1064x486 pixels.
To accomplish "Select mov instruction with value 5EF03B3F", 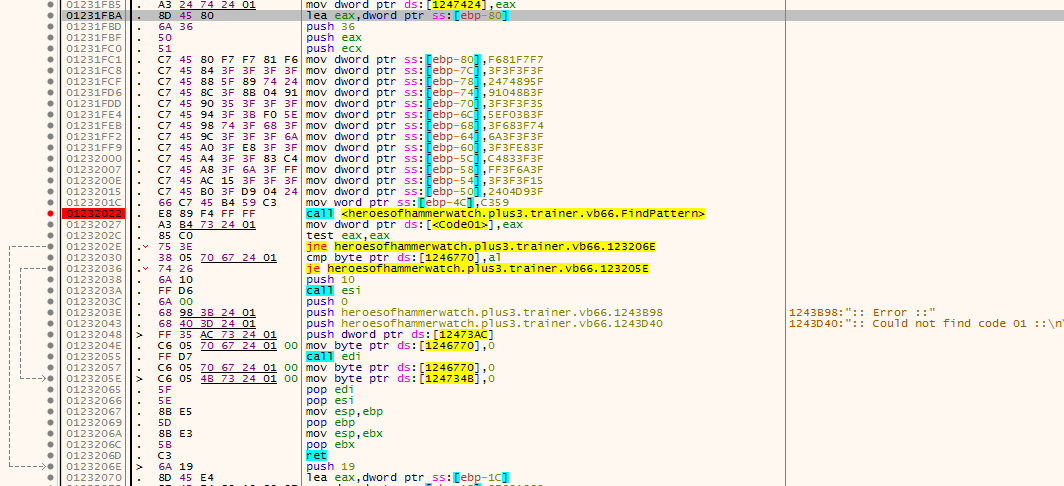I will point(425,114).
